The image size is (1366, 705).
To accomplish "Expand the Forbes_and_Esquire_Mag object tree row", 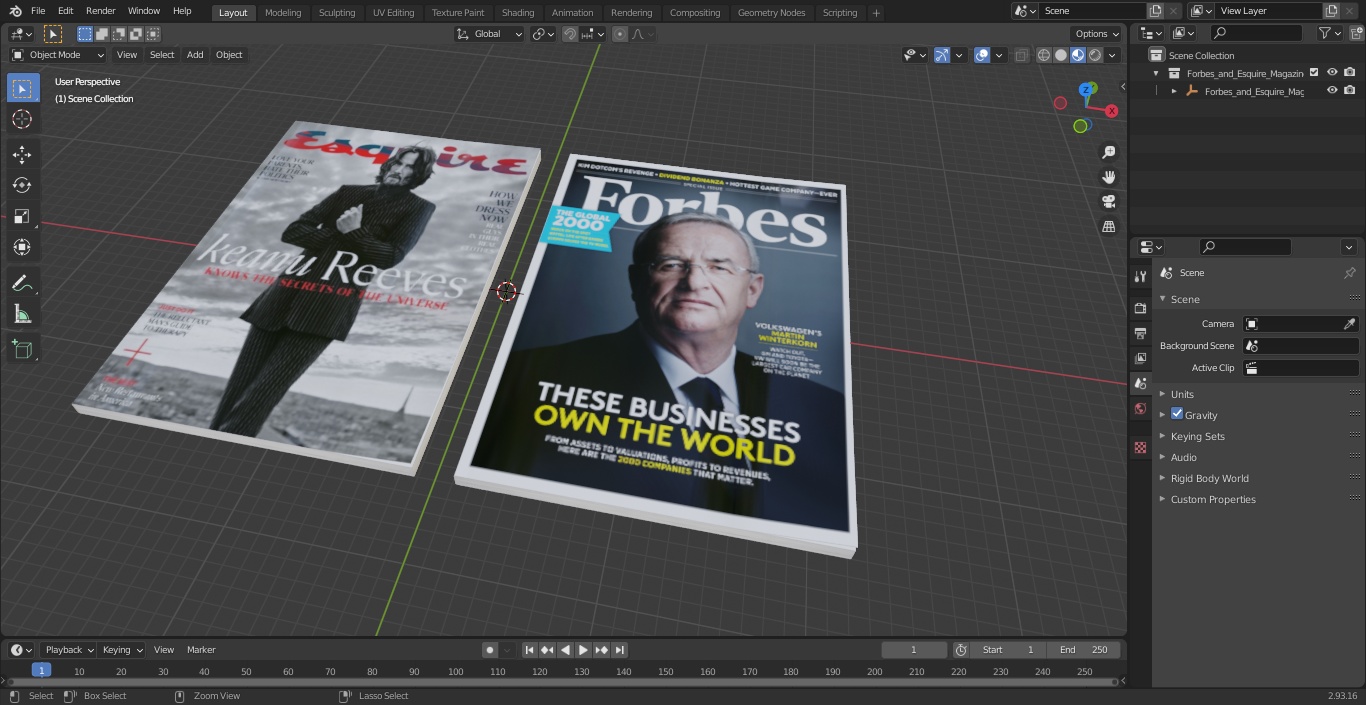I will click(x=1174, y=91).
